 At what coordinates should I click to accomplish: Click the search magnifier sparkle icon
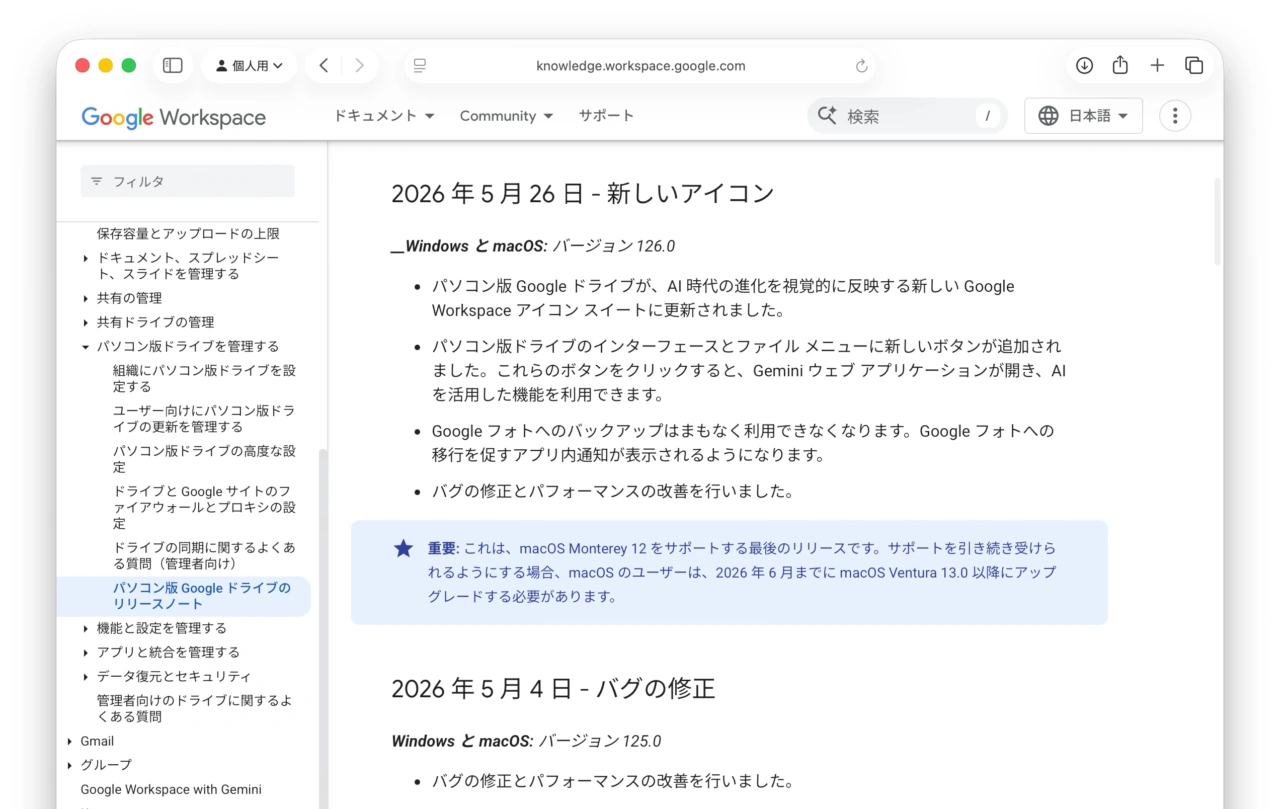(x=827, y=116)
